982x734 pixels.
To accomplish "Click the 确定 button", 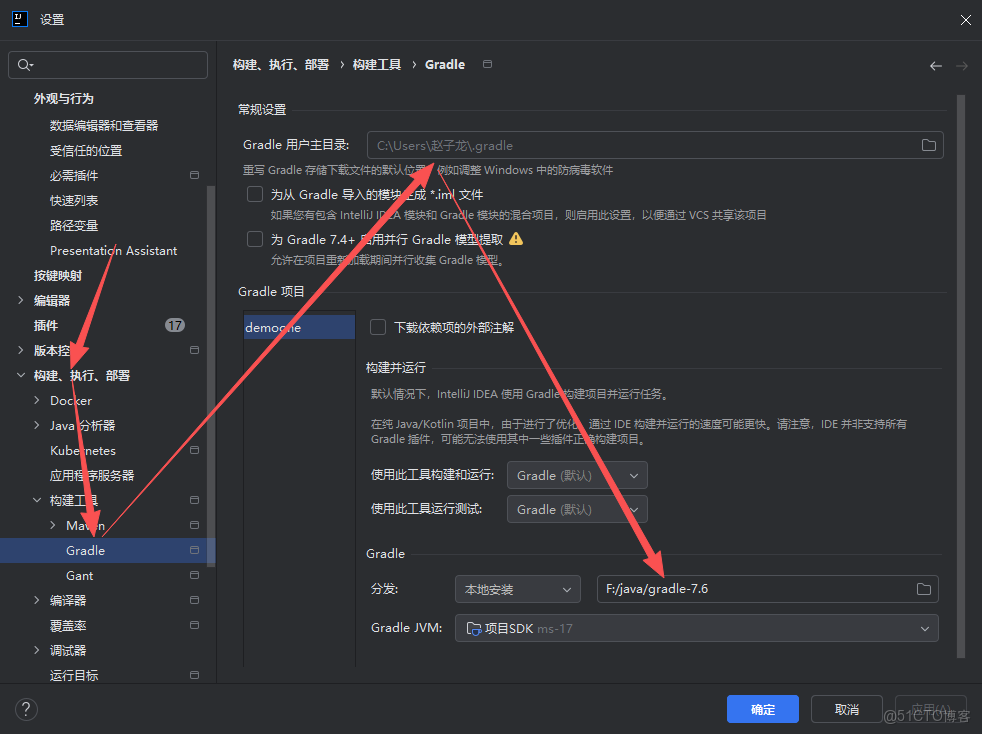I will (x=762, y=708).
